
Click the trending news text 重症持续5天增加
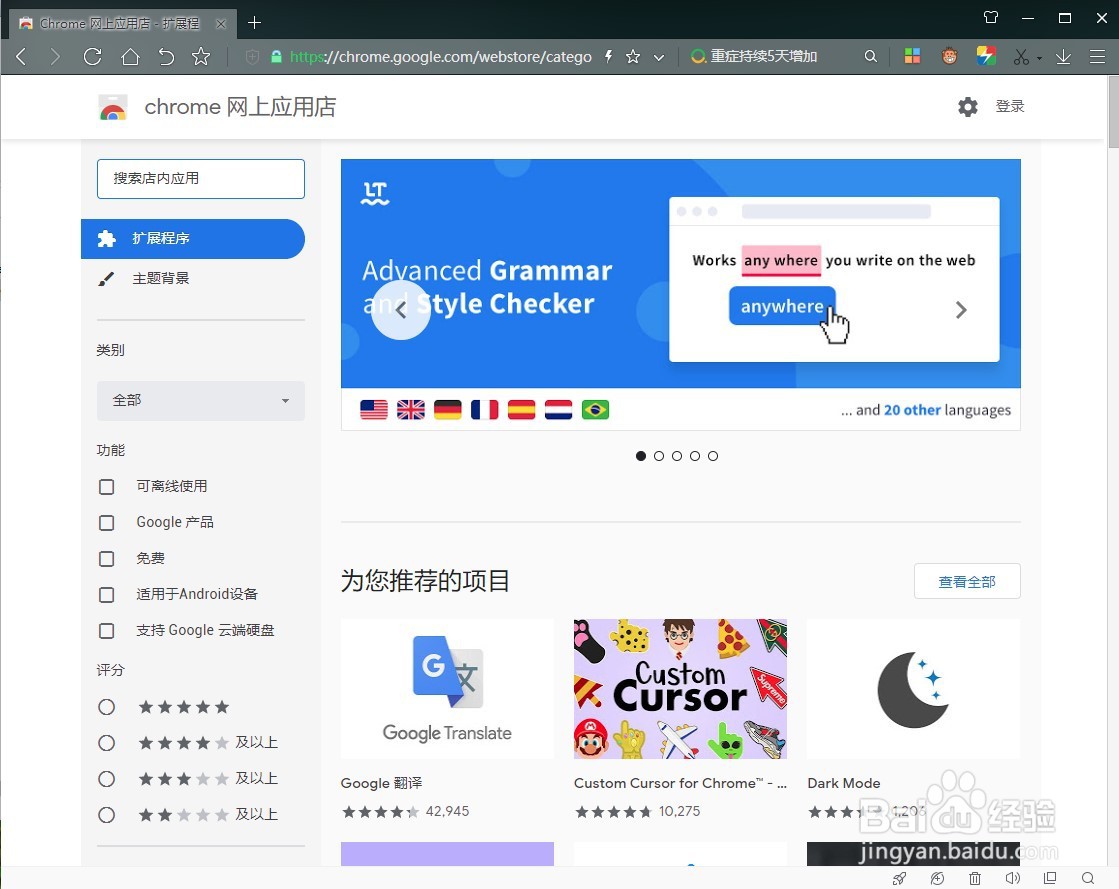764,56
